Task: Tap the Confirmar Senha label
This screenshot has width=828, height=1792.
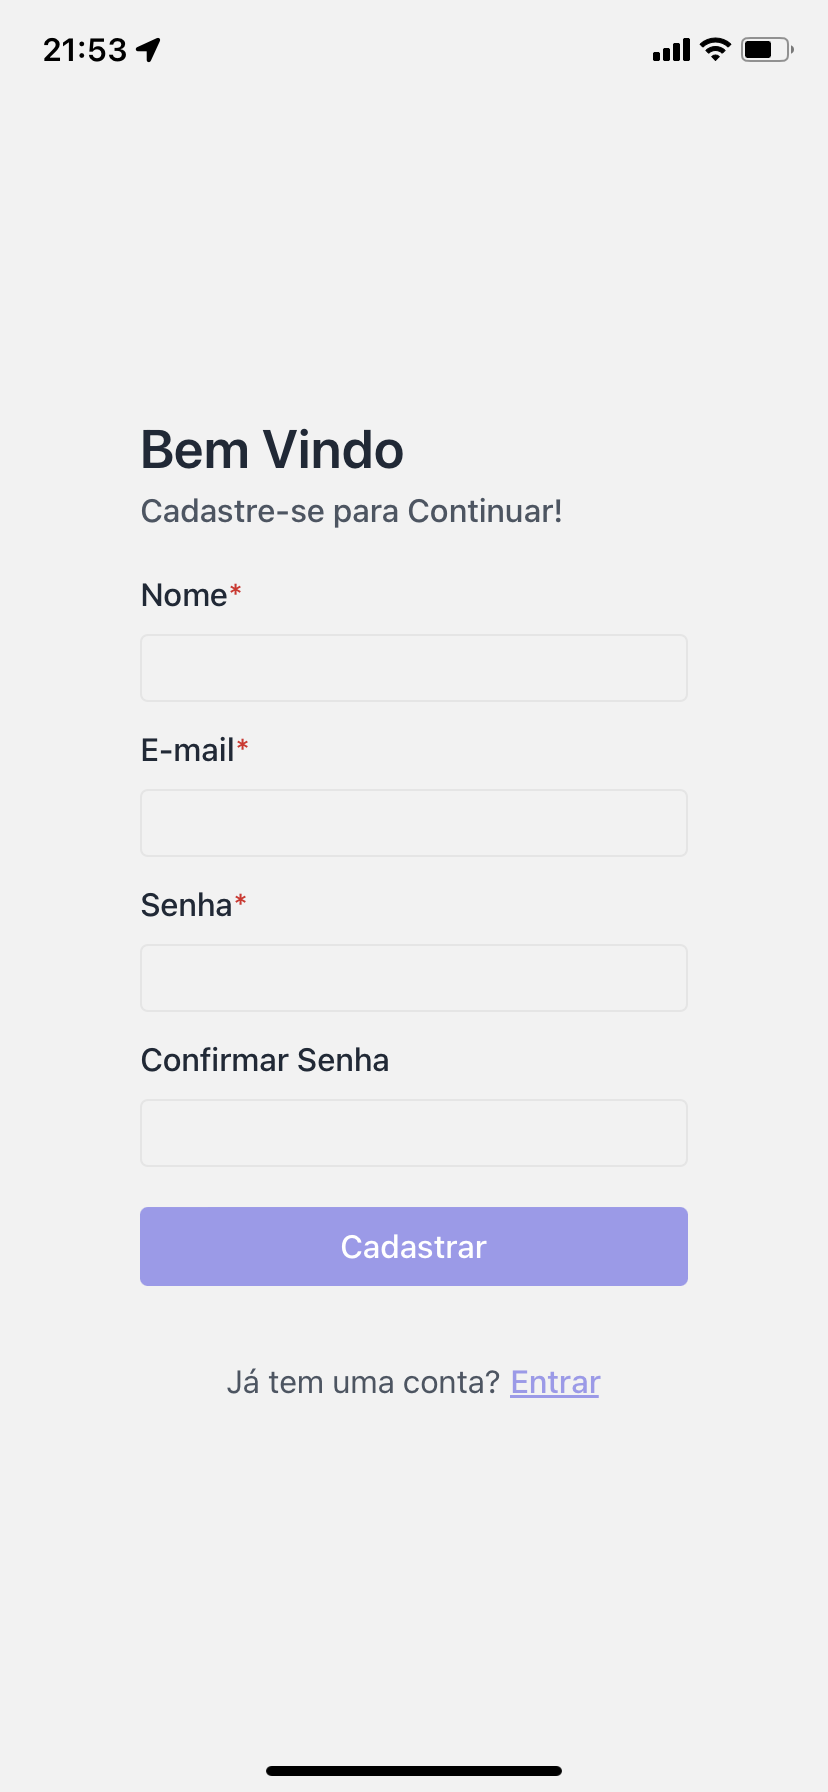Action: 265,1060
